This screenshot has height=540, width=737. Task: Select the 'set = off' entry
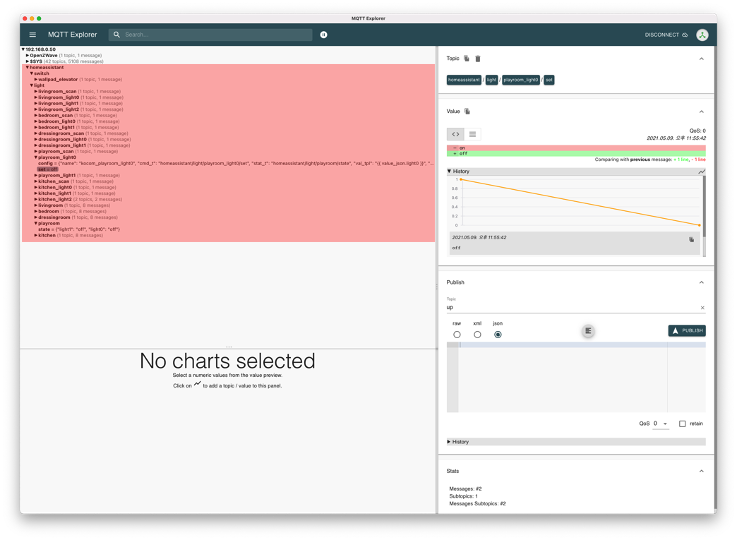(x=47, y=170)
